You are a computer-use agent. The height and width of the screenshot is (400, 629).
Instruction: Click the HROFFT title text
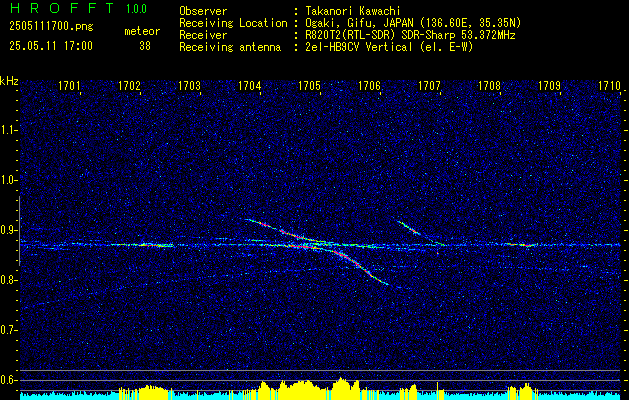(62, 8)
